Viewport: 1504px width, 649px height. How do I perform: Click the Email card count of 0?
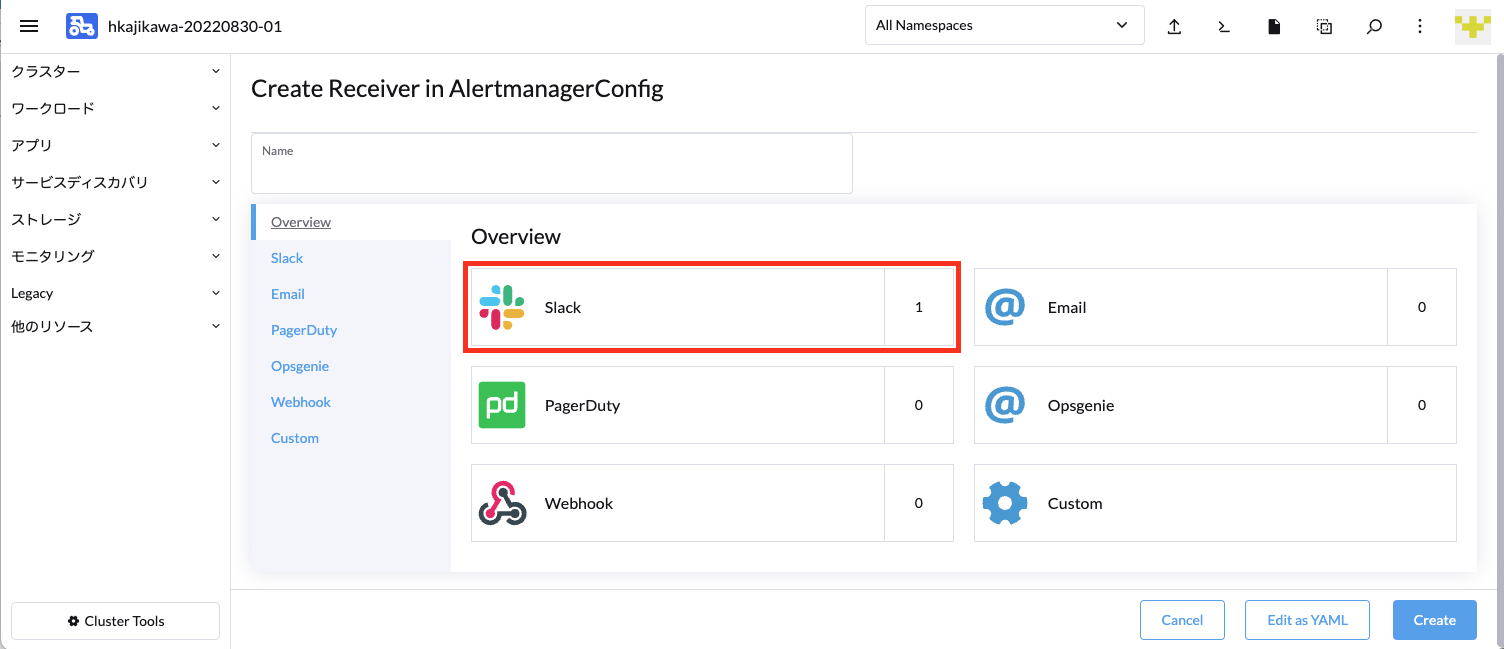tap(1422, 307)
